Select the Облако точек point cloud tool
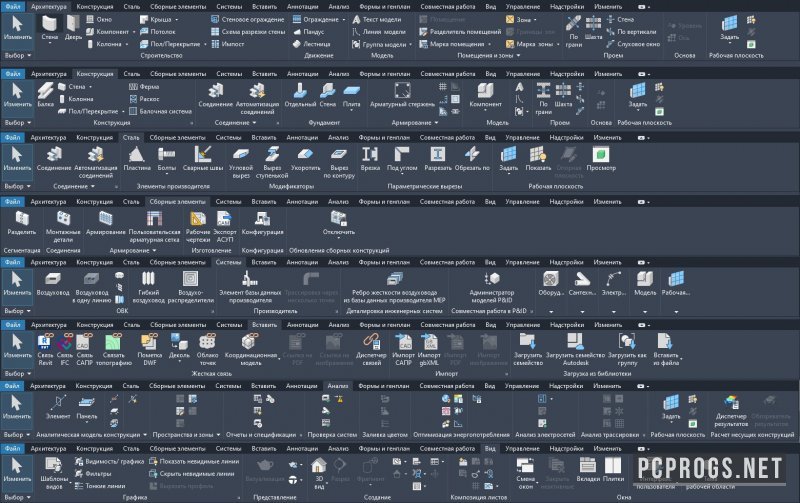 click(x=207, y=349)
